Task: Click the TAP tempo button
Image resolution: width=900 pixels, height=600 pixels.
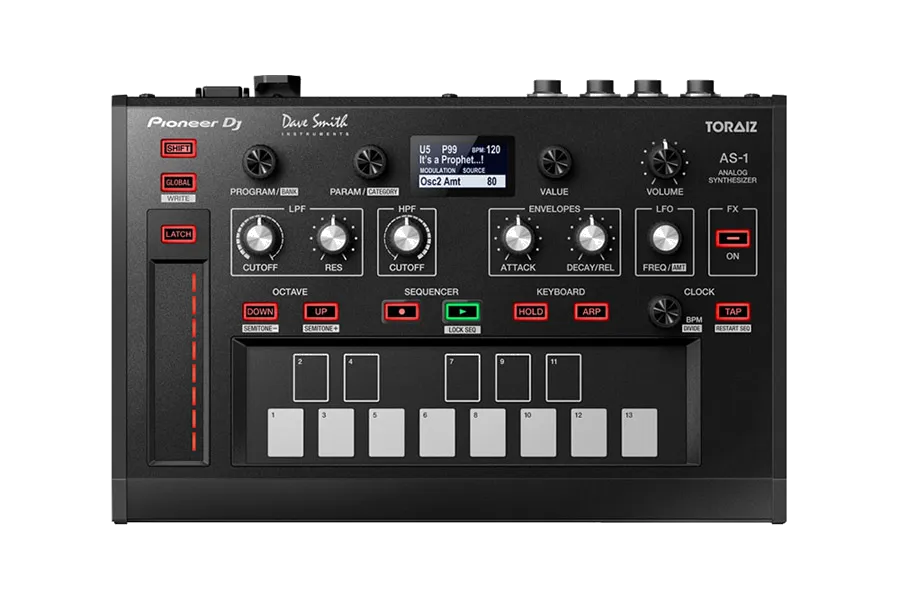Action: click(x=733, y=312)
